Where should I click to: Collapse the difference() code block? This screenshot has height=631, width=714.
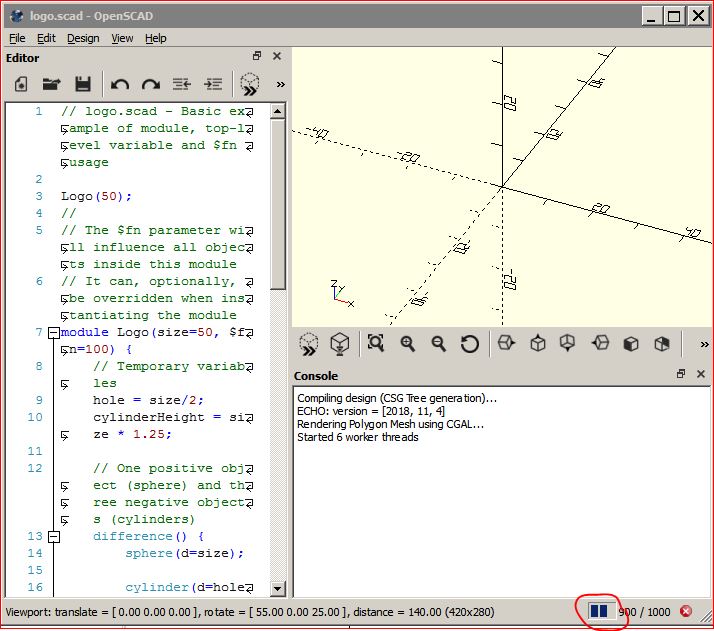[54, 536]
